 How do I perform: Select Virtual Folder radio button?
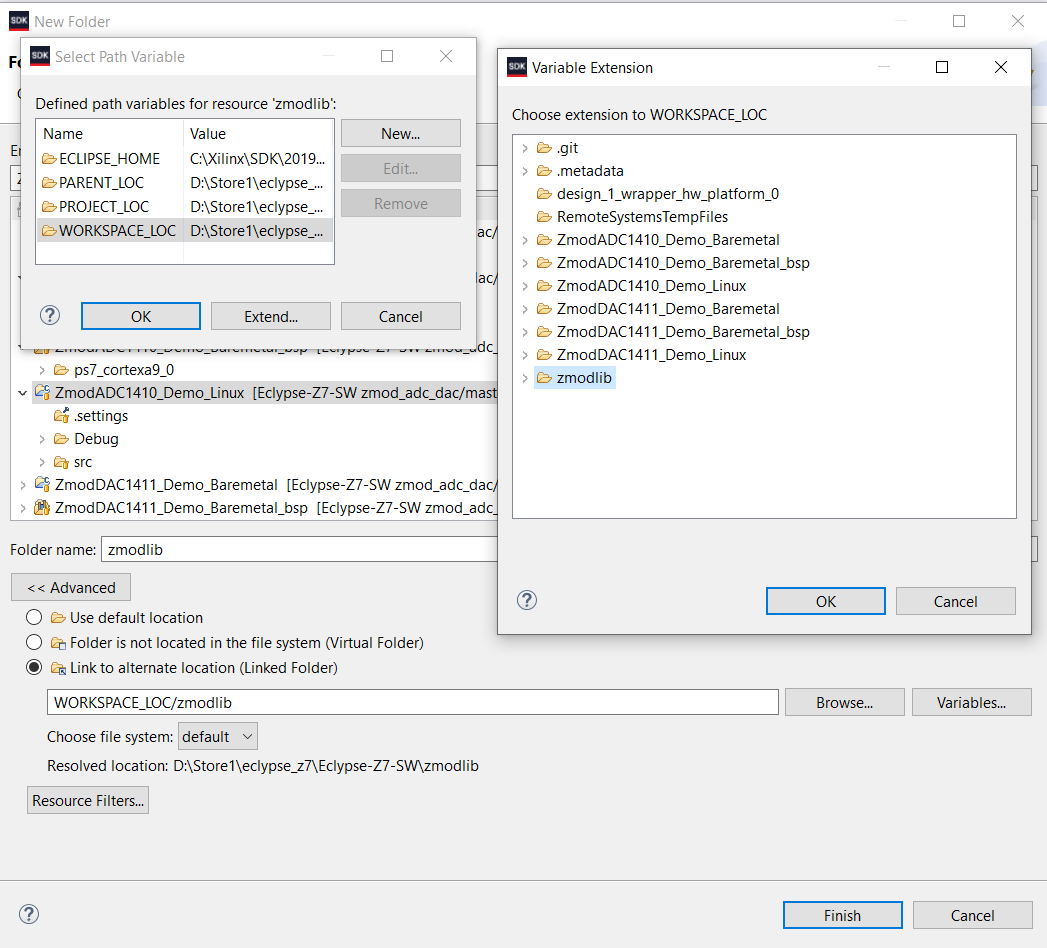click(x=34, y=642)
